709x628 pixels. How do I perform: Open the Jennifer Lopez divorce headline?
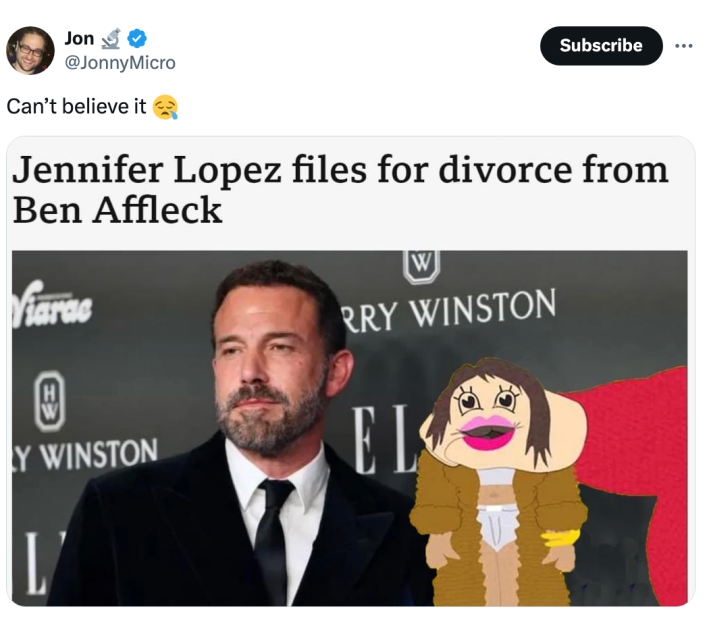click(x=340, y=189)
